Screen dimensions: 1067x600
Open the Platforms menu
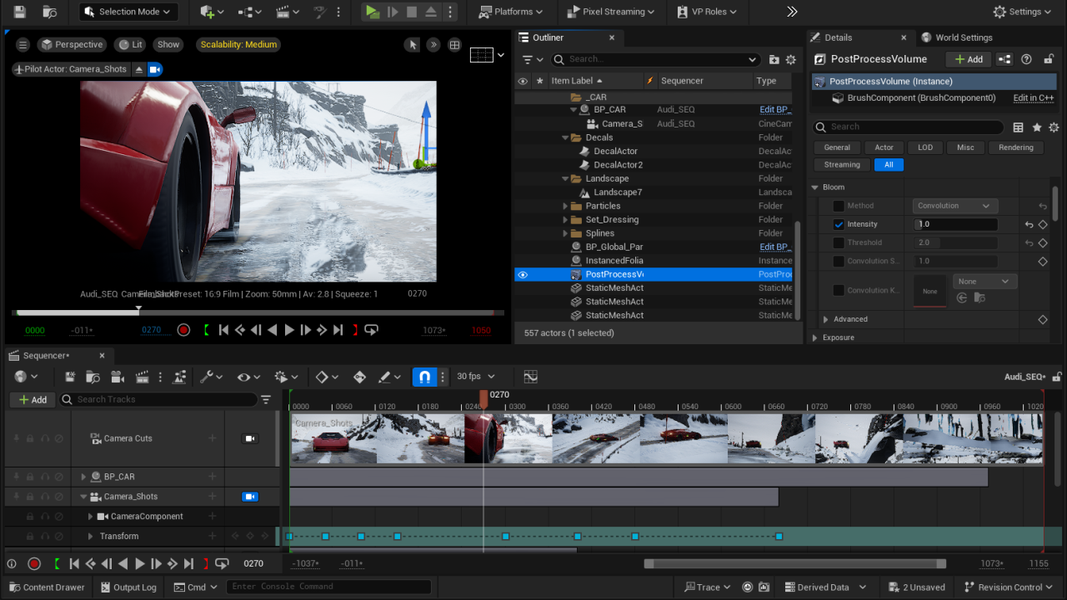(510, 12)
